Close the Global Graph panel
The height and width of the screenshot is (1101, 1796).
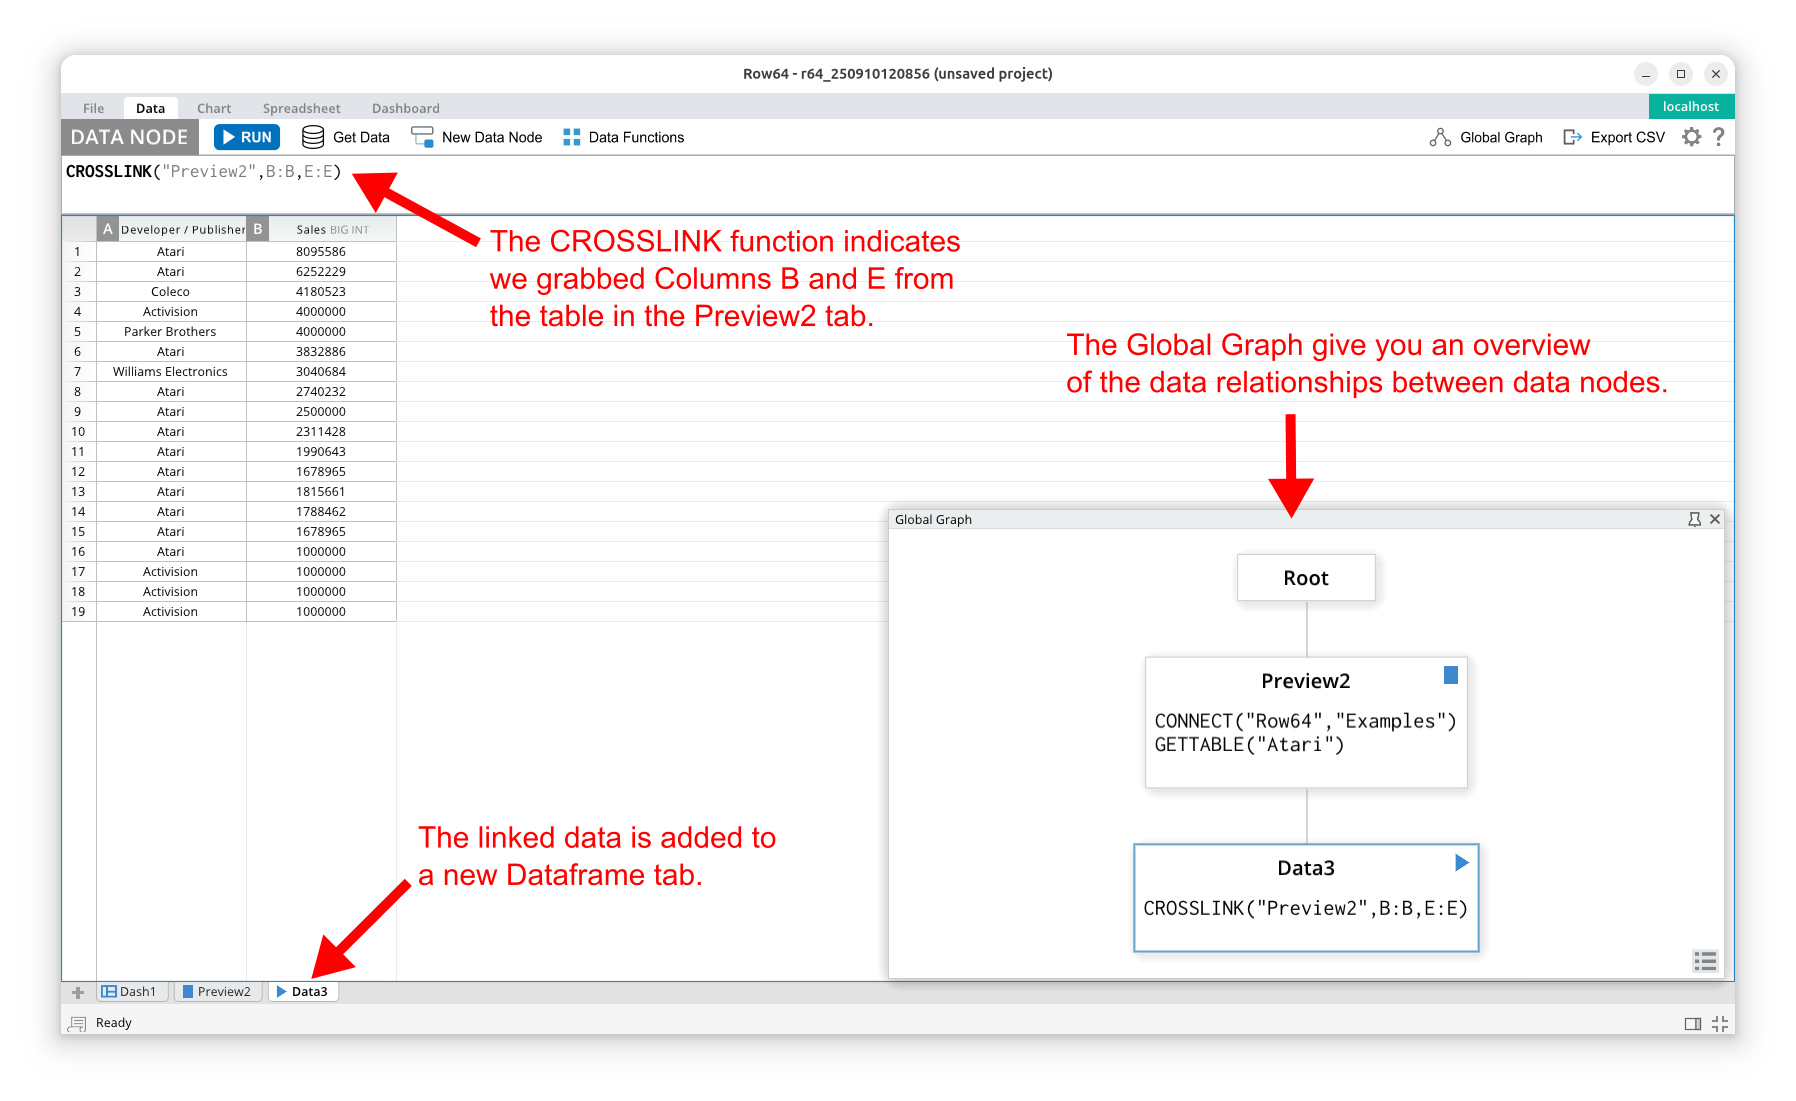point(1715,519)
